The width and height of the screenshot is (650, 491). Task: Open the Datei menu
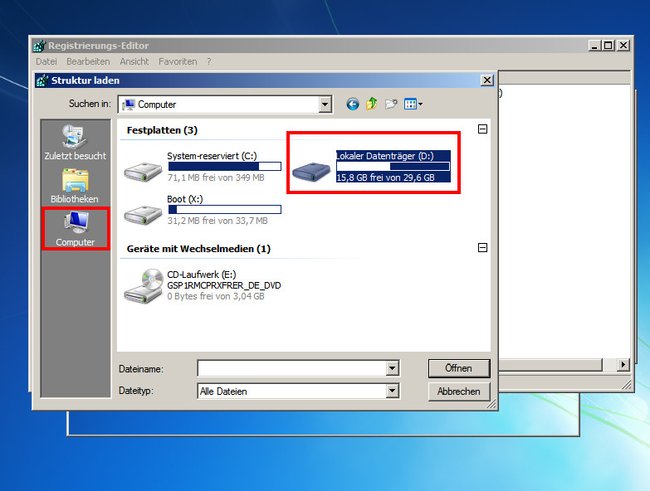[x=46, y=61]
